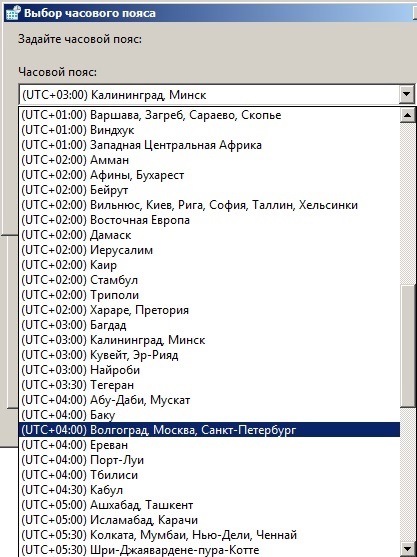
Task: Pick the Ашхабад, Ташкент time zone
Action: (x=209, y=505)
